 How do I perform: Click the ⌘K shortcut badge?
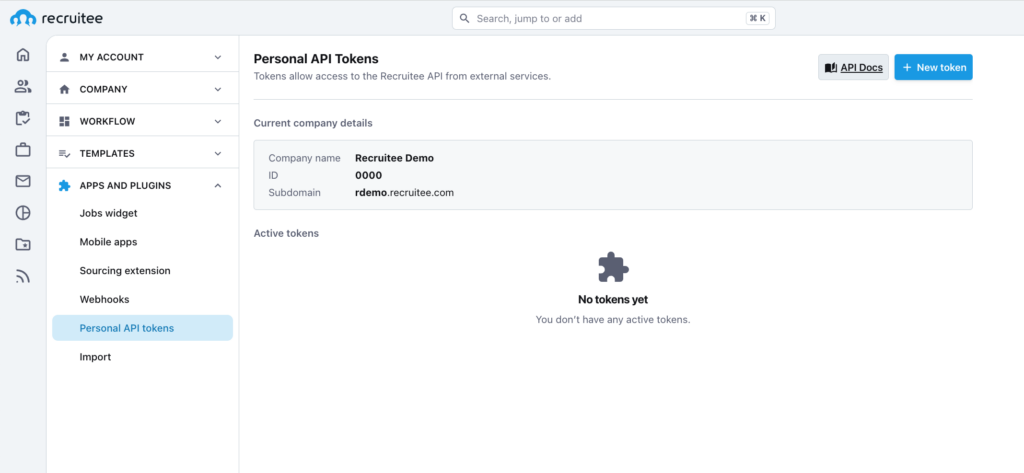[x=758, y=18]
